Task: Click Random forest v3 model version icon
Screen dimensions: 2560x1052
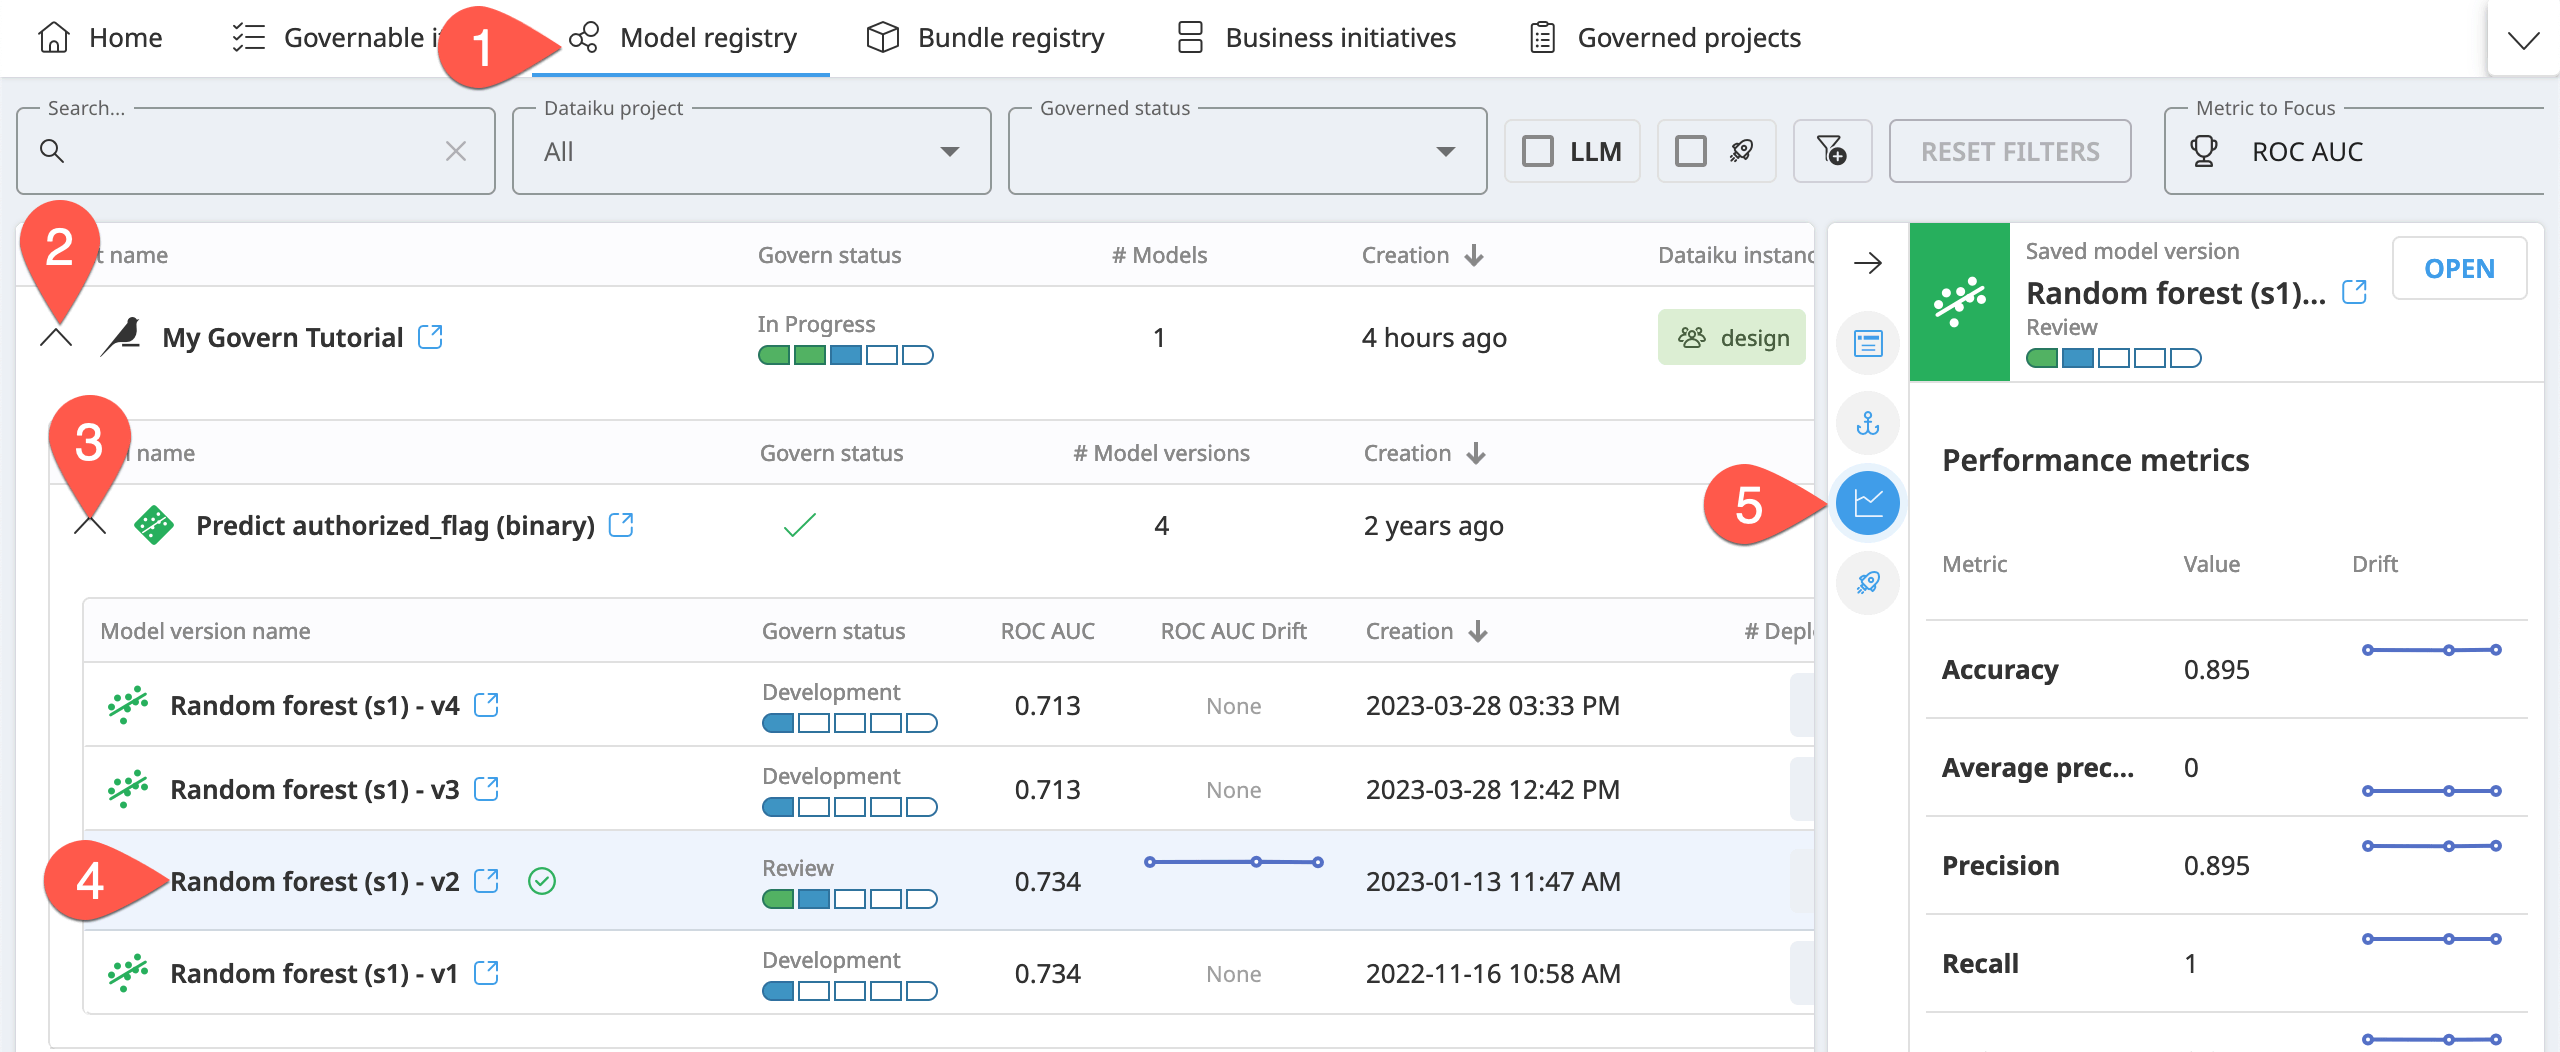Action: point(128,789)
